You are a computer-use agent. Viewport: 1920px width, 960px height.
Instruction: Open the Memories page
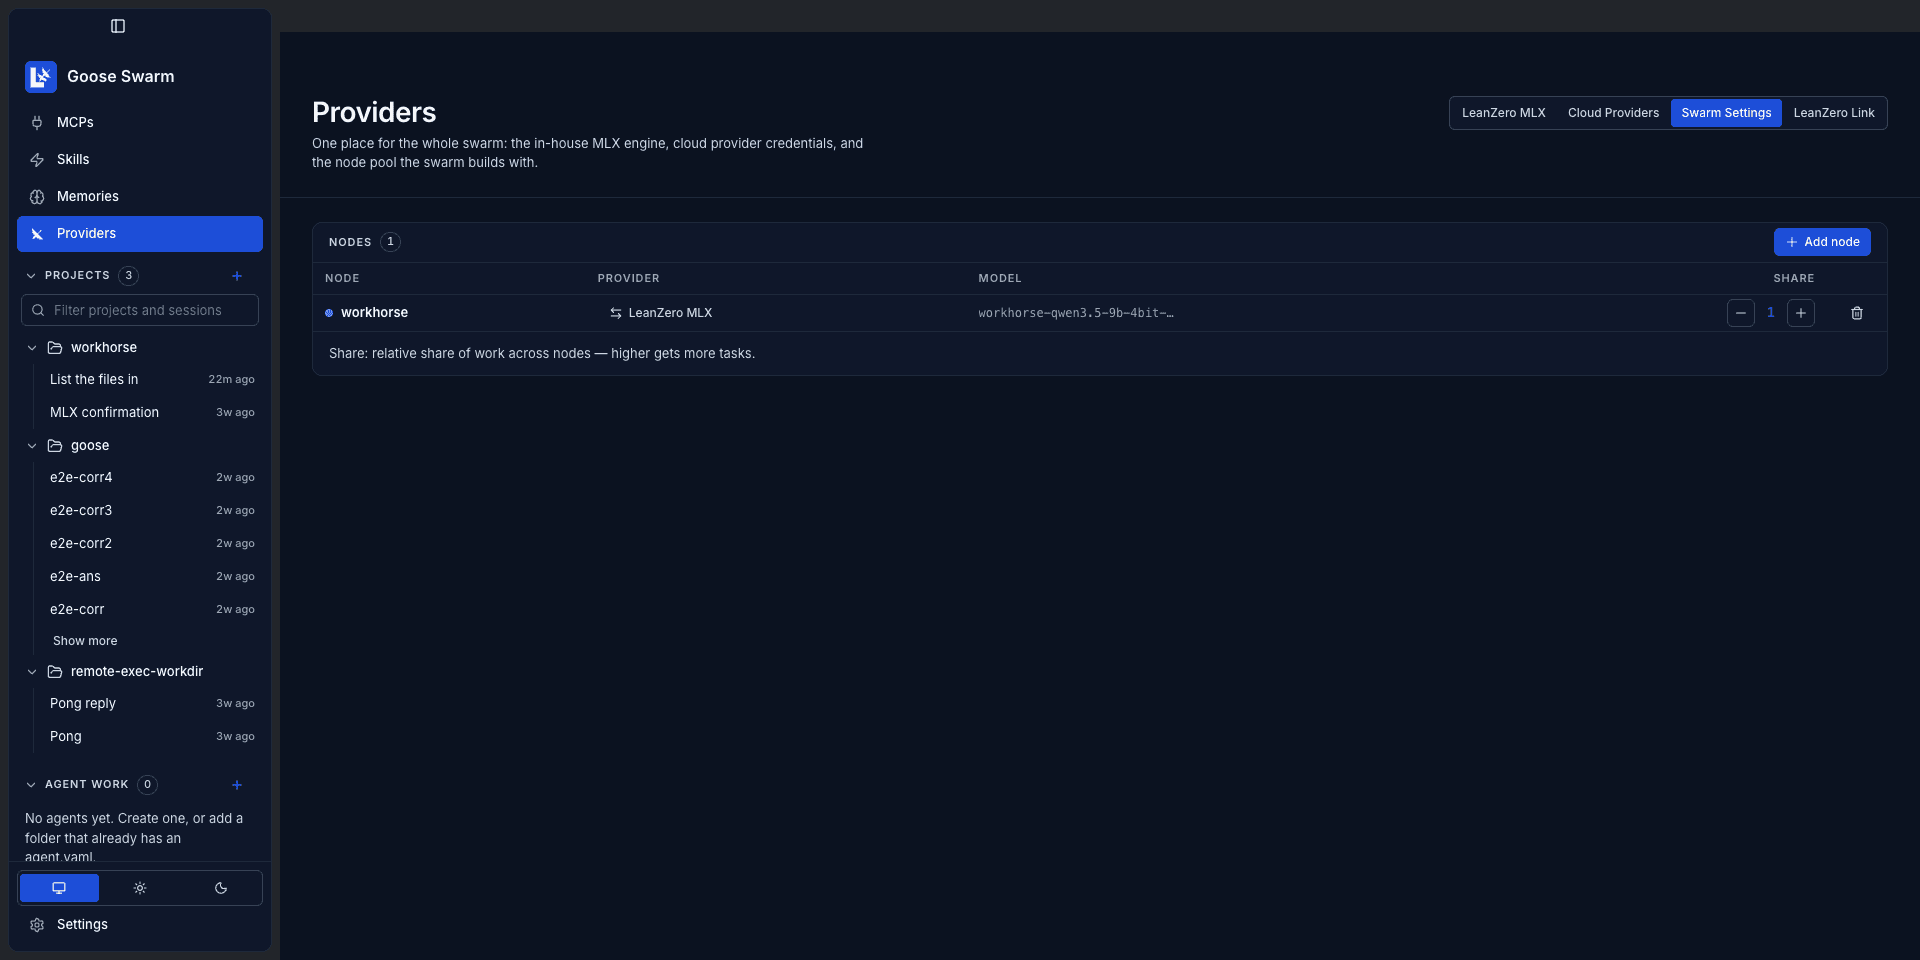click(140, 196)
